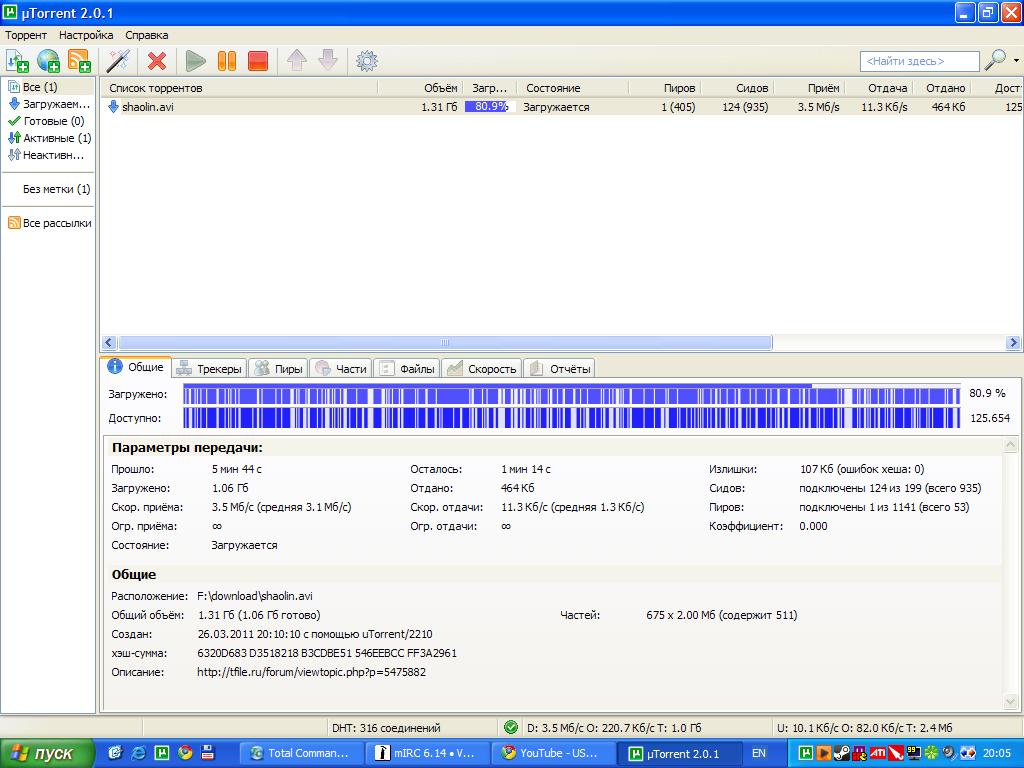This screenshot has height=768, width=1024.
Task: Open the Справка menu
Action: (x=146, y=35)
